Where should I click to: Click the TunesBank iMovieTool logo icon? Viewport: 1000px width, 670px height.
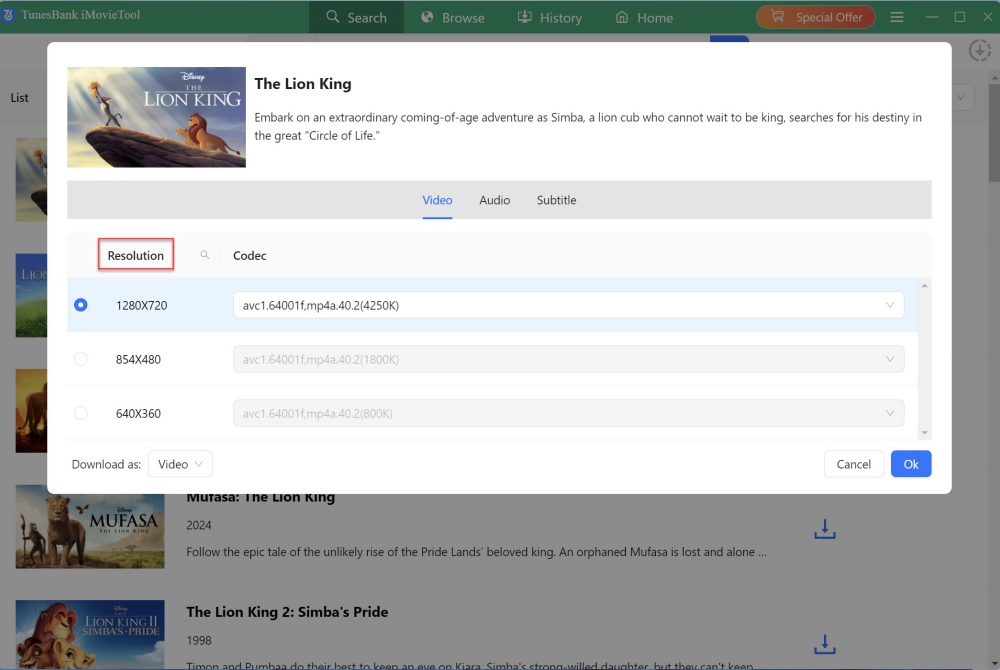point(8,14)
